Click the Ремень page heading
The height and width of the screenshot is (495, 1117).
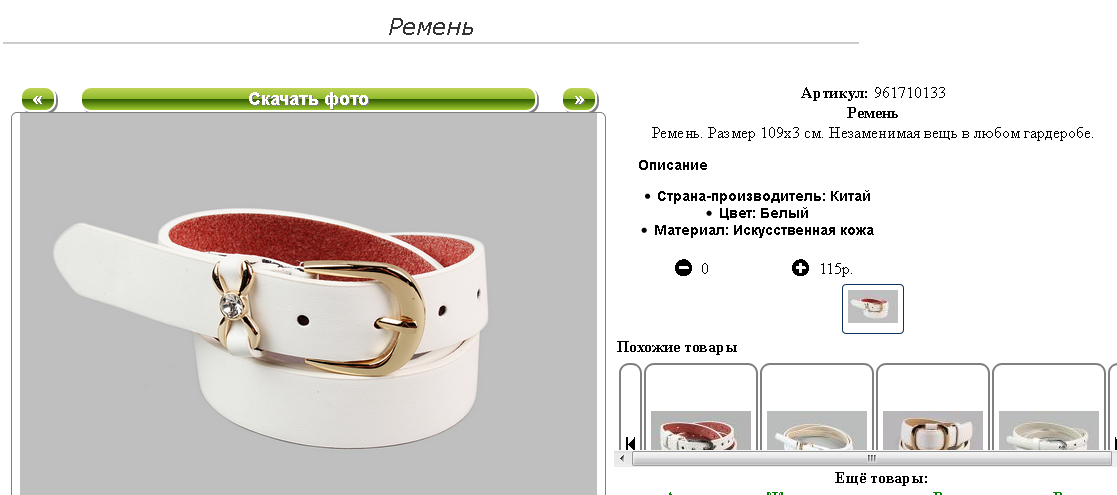tap(431, 27)
